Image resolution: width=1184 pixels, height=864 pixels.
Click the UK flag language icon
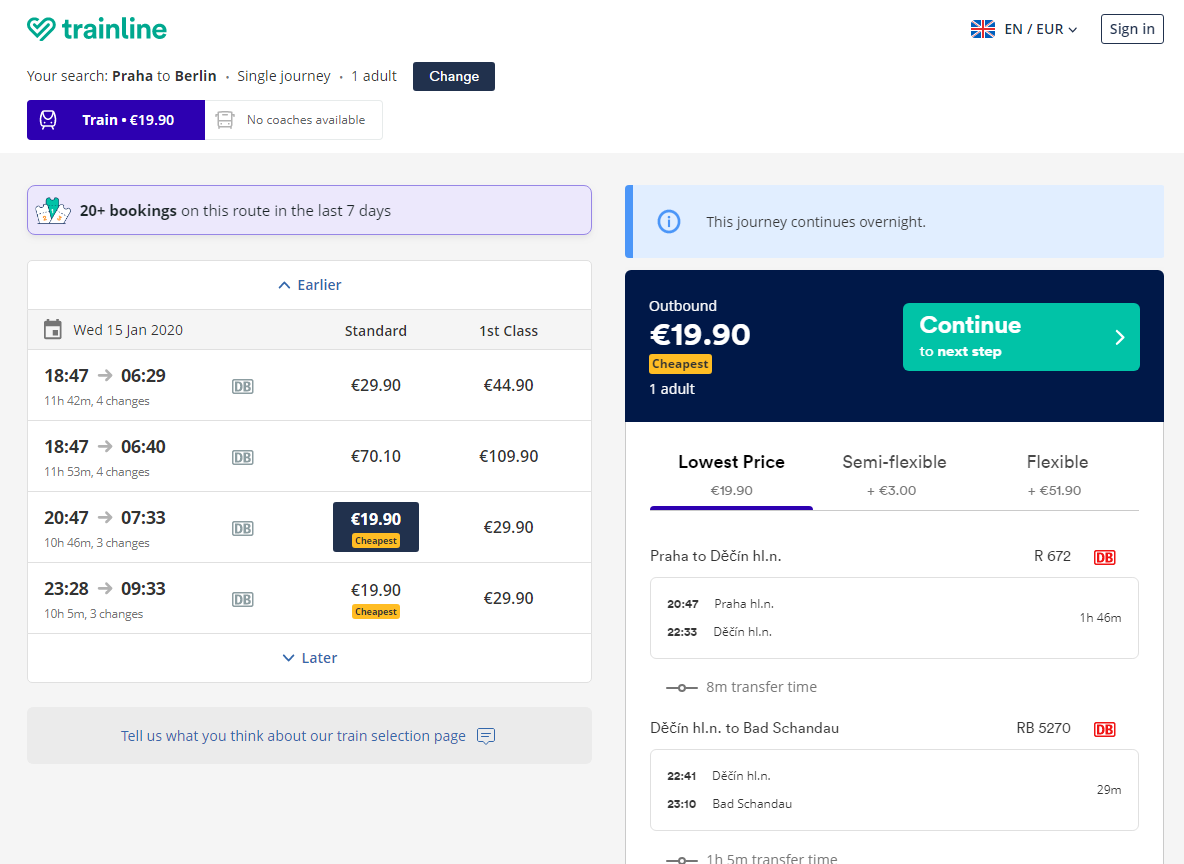[982, 29]
